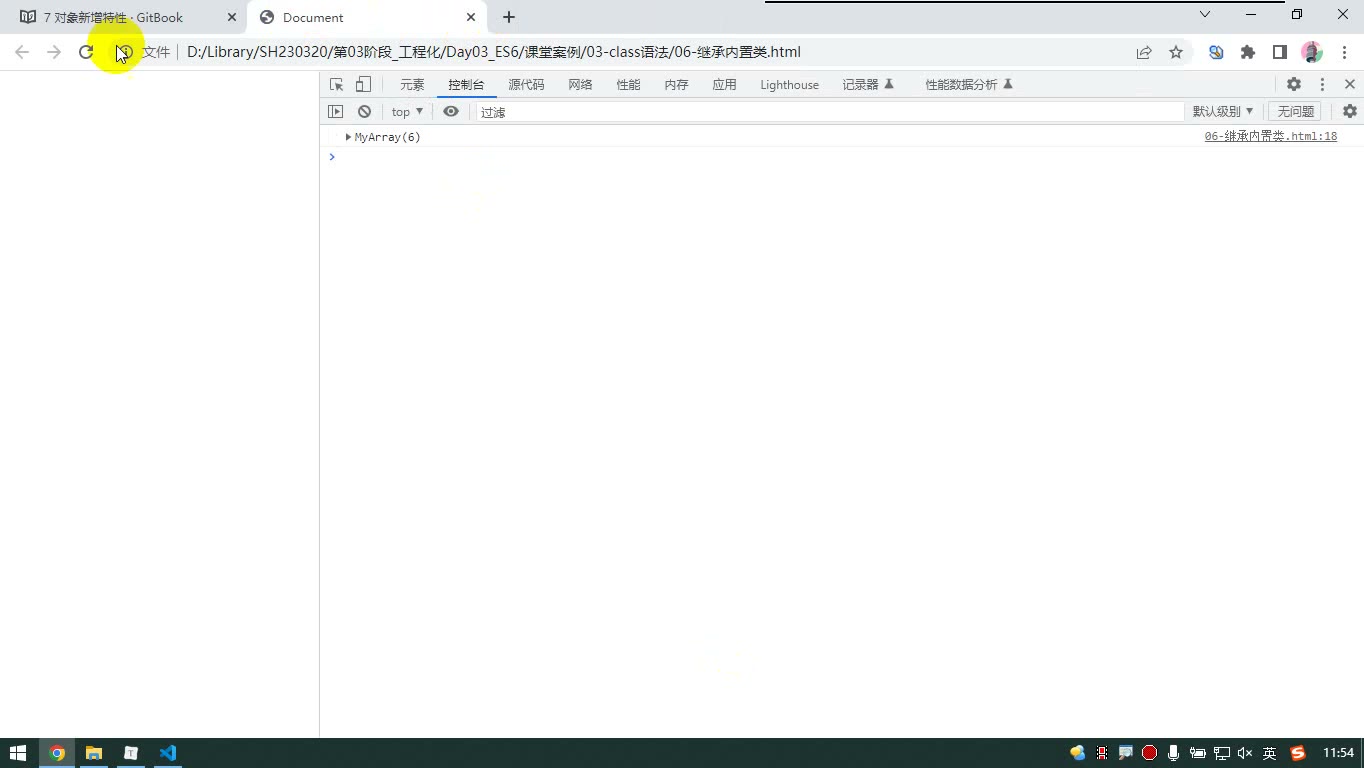Focus the 过滤 console filter field

tap(830, 112)
